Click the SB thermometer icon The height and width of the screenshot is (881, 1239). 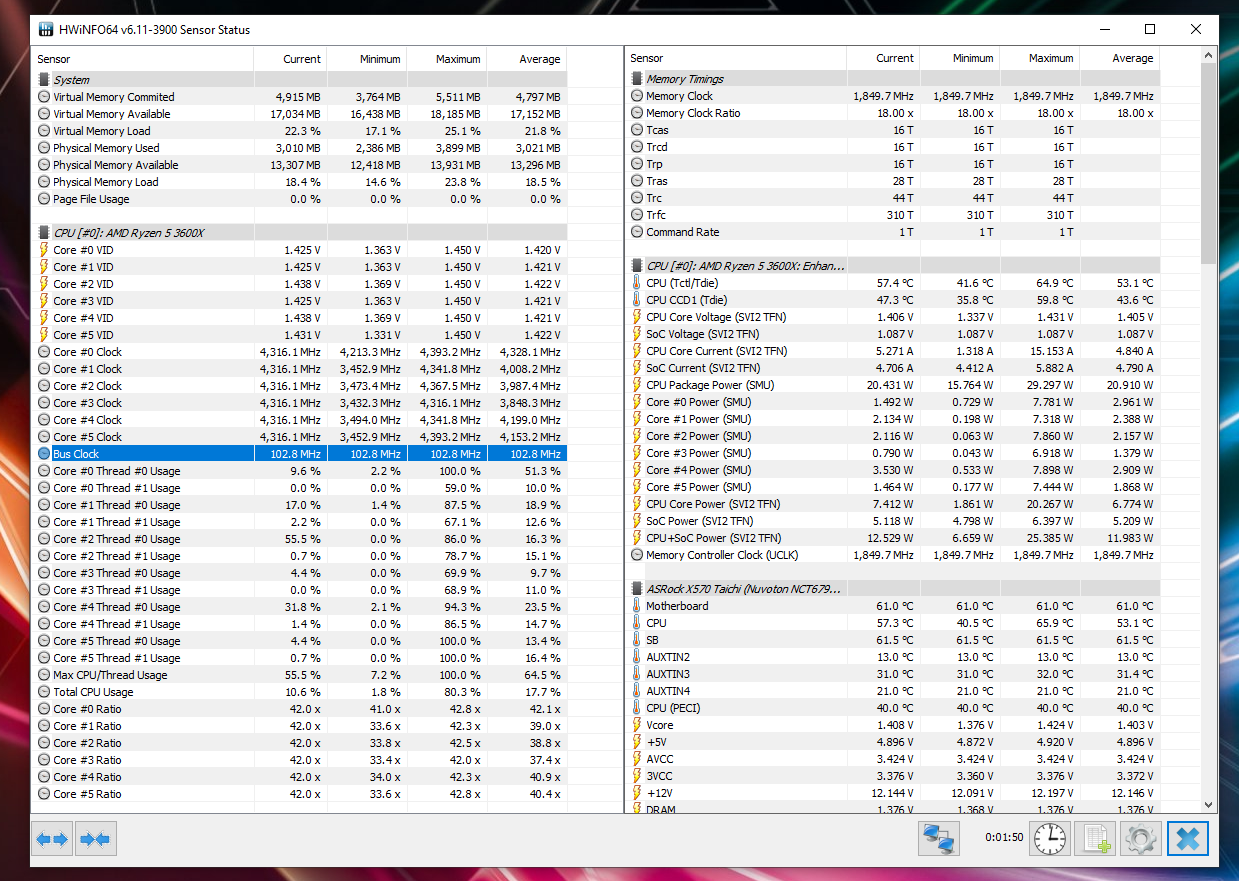tap(637, 640)
